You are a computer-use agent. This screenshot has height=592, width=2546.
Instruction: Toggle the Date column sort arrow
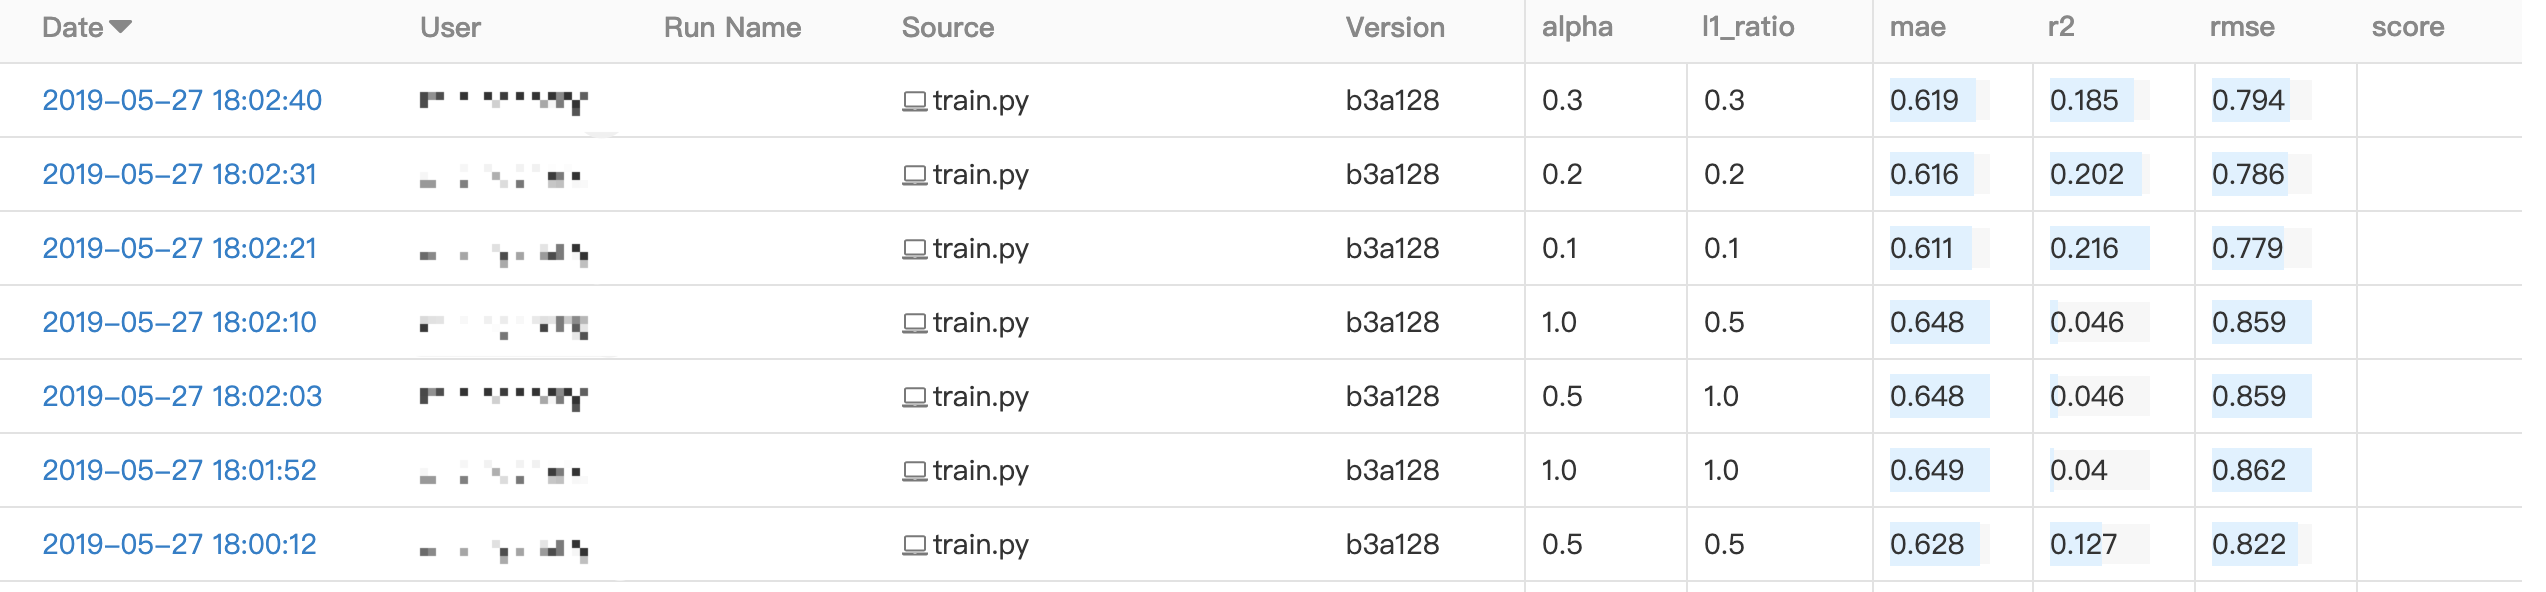[x=121, y=27]
